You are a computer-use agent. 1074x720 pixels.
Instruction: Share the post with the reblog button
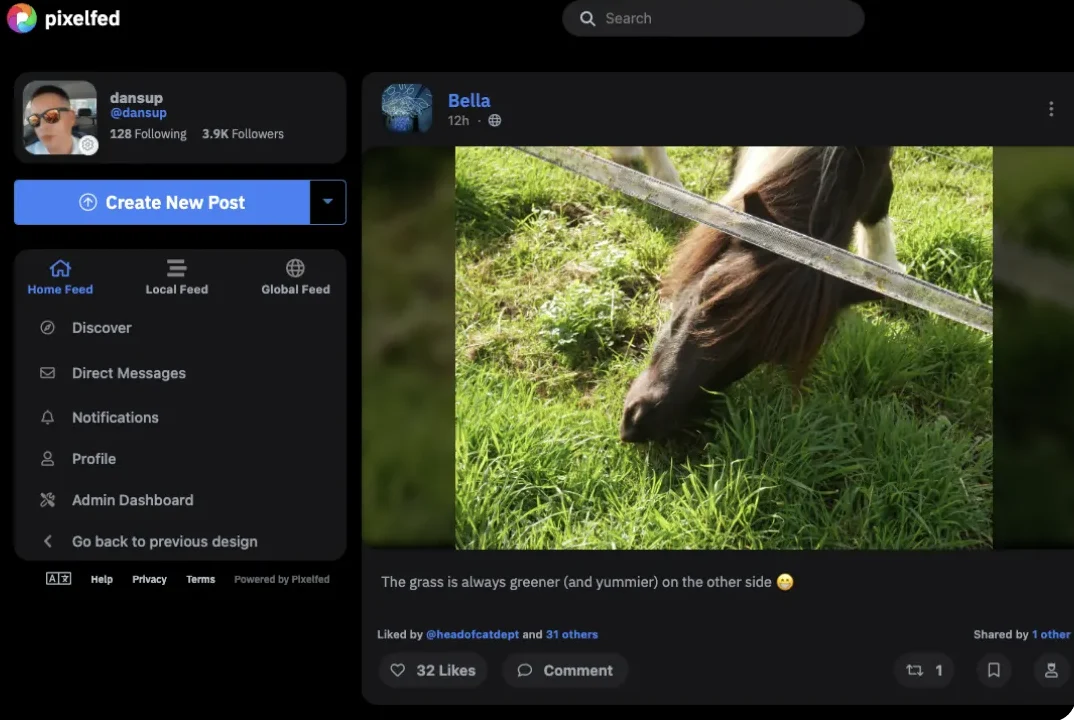click(924, 670)
